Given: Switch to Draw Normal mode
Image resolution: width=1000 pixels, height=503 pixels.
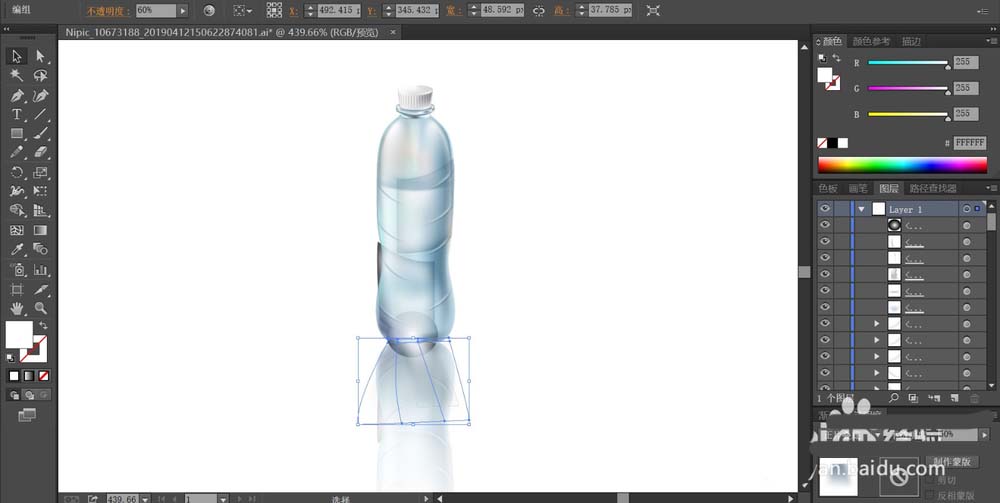Looking at the screenshot, I should coord(14,395).
